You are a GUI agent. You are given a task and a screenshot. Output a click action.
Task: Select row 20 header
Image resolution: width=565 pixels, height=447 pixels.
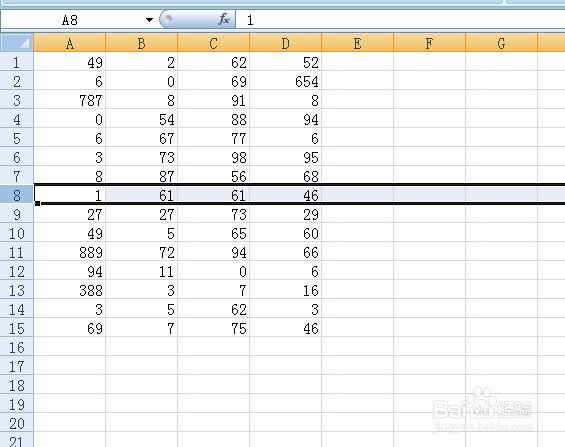tap(17, 423)
